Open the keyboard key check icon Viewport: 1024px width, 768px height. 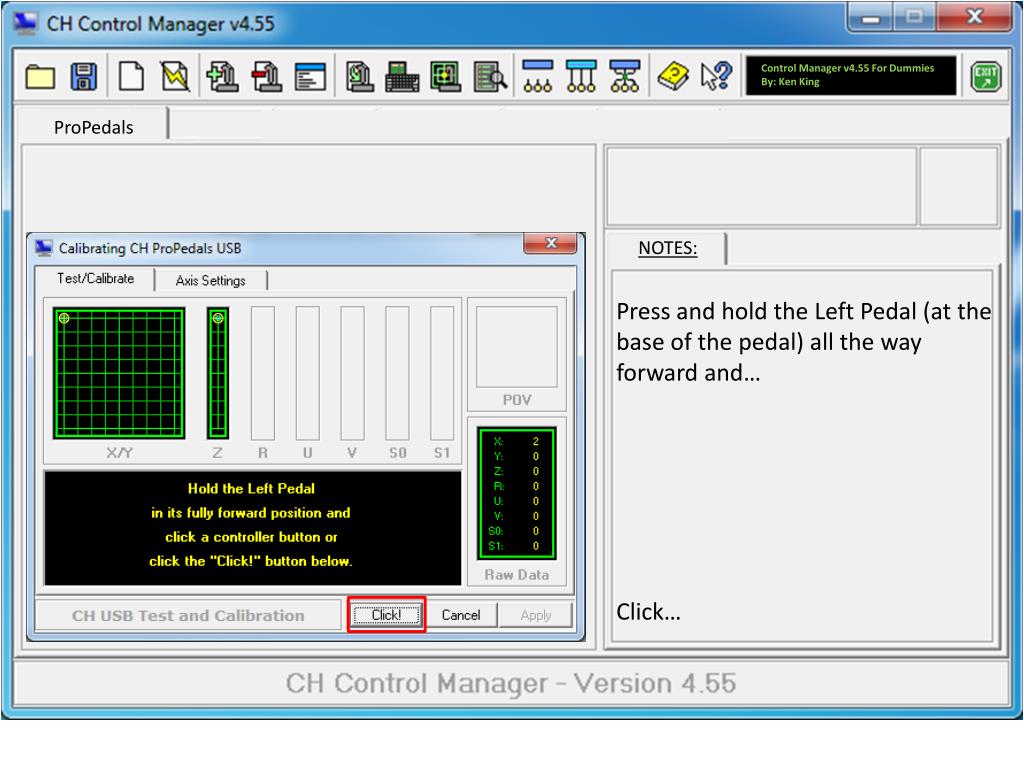[x=402, y=76]
